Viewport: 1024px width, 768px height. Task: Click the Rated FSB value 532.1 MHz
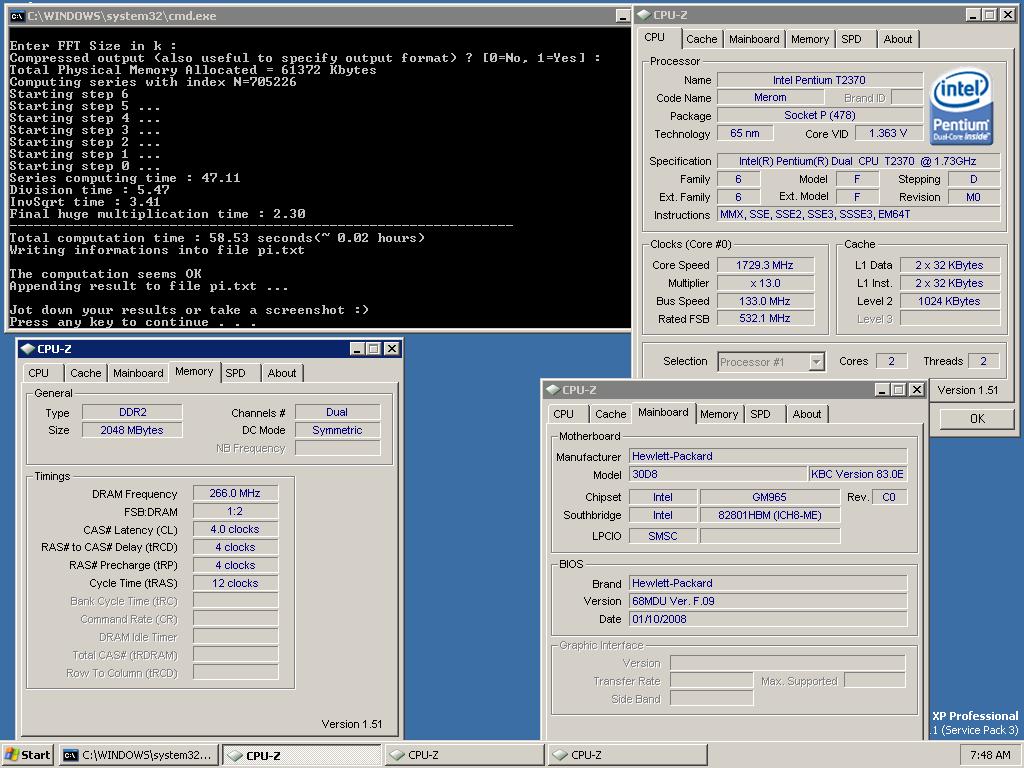(x=765, y=318)
